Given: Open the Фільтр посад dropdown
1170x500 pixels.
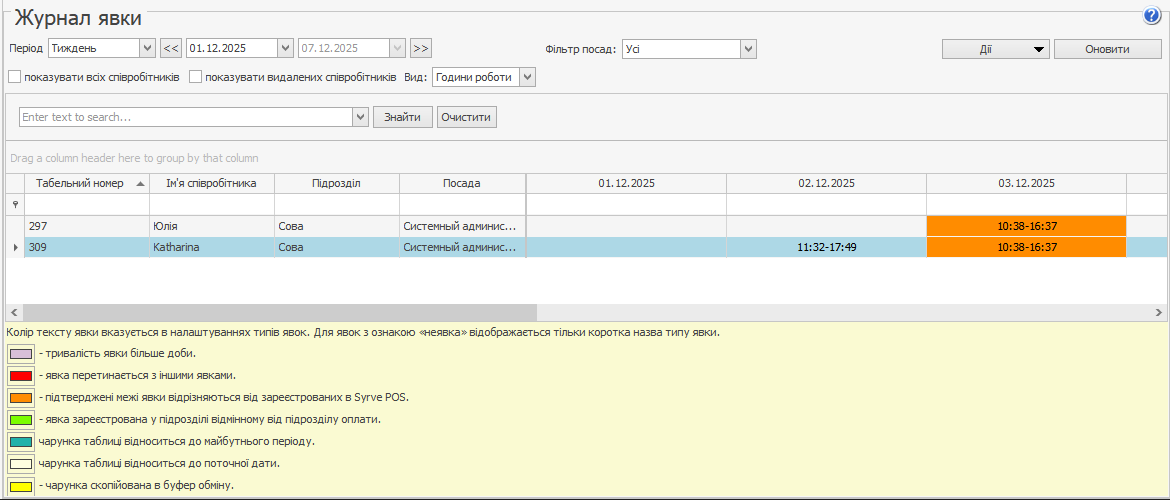Looking at the screenshot, I should pos(748,49).
